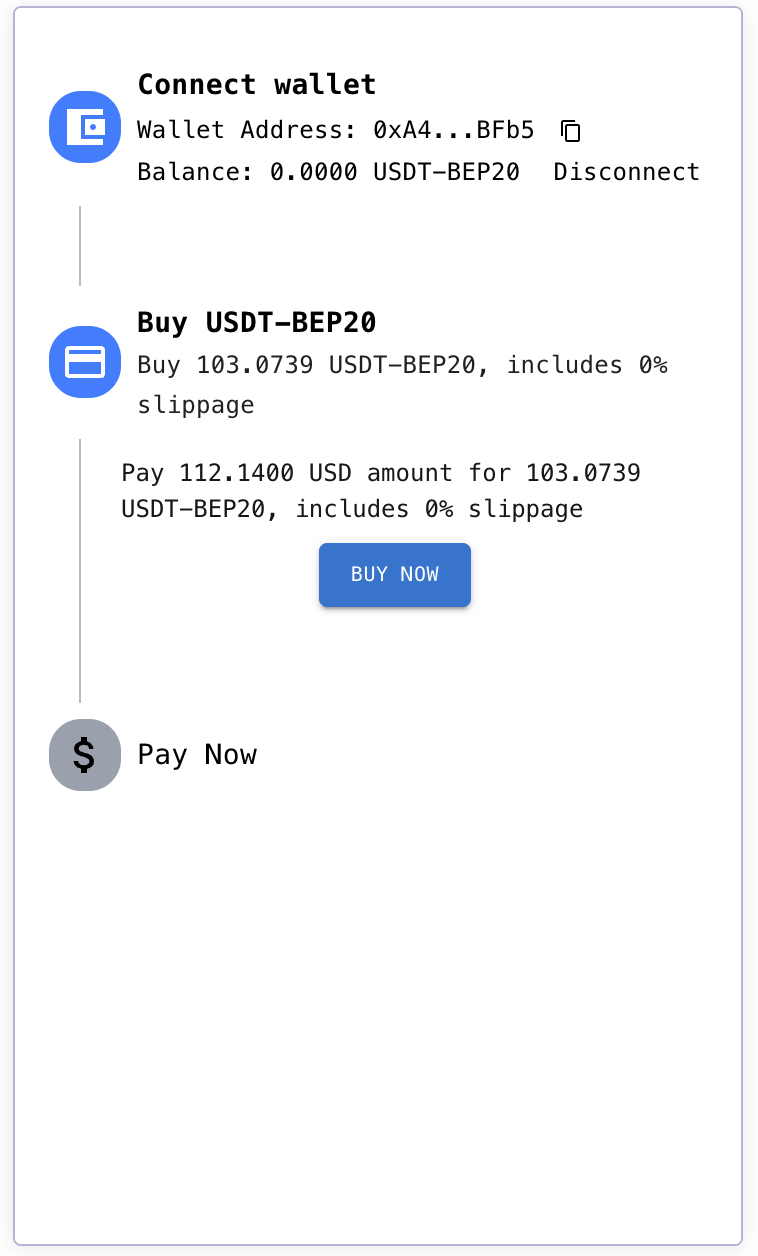The image size is (758, 1256).
Task: Click the Buy 103.0739 USDT-BEP20 step description
Action: coord(402,385)
